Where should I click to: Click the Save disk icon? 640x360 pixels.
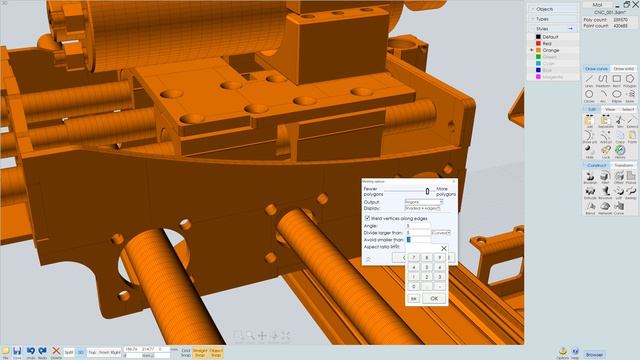[17, 352]
